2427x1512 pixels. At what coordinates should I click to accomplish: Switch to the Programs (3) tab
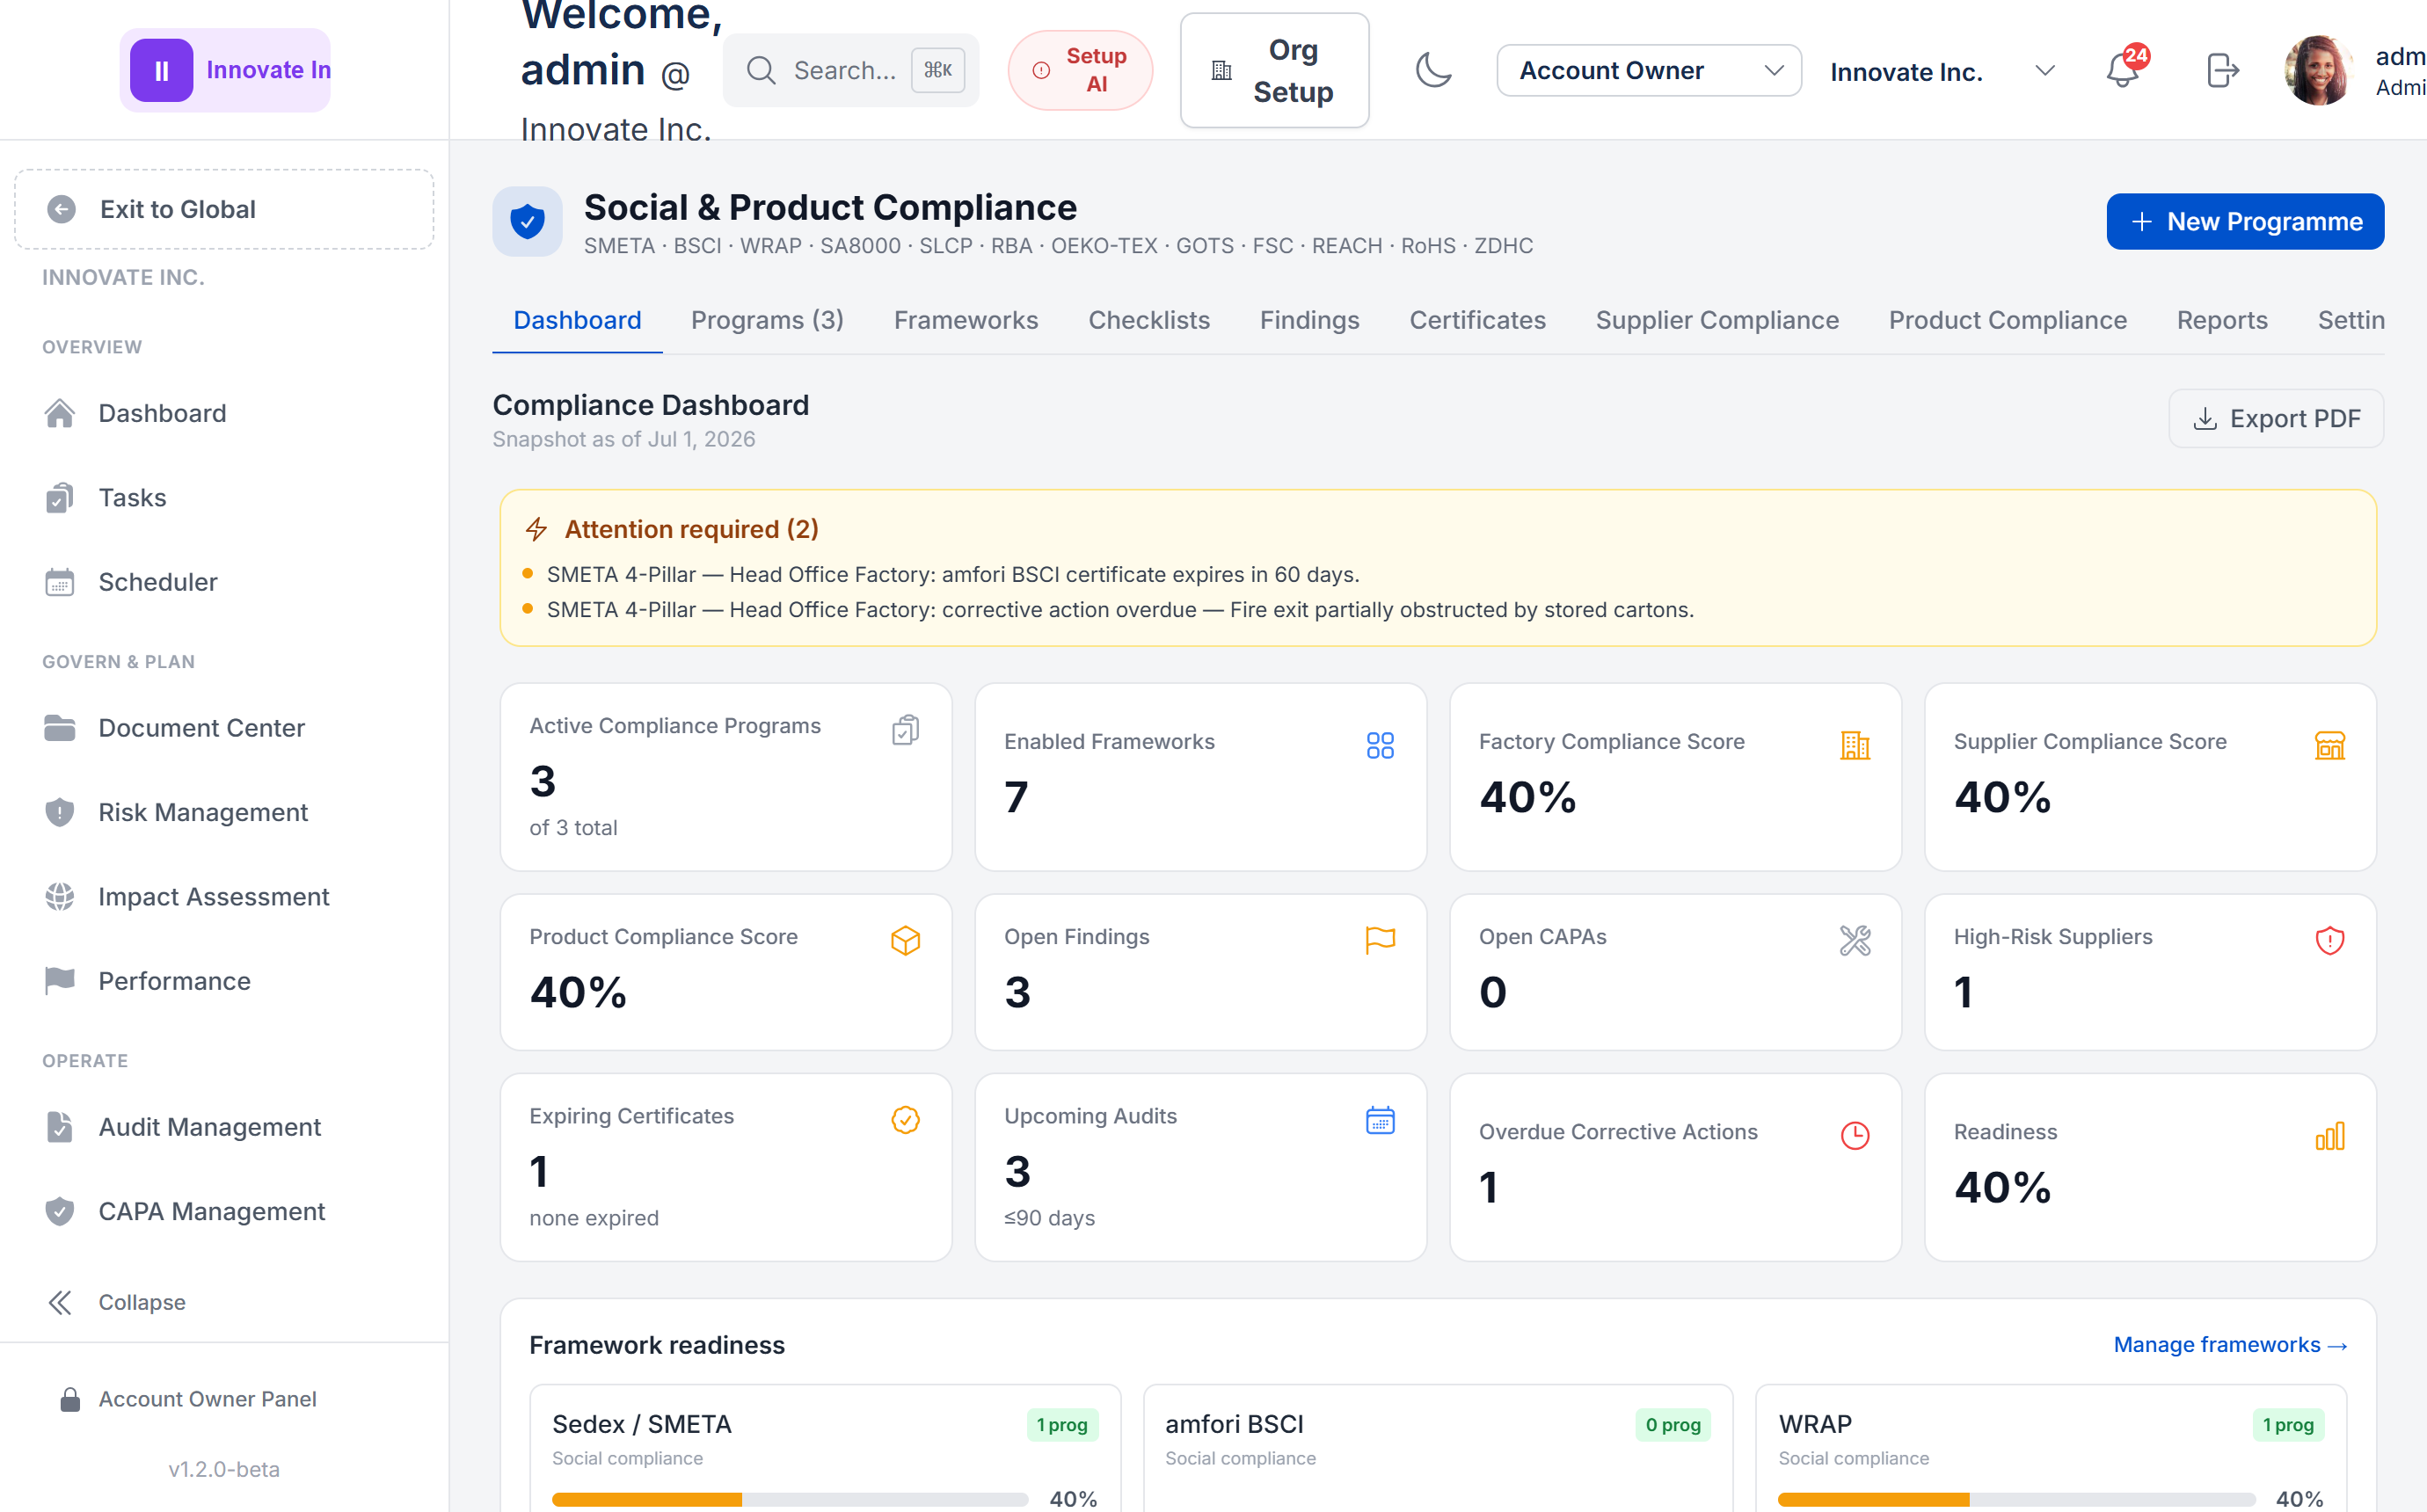click(767, 320)
